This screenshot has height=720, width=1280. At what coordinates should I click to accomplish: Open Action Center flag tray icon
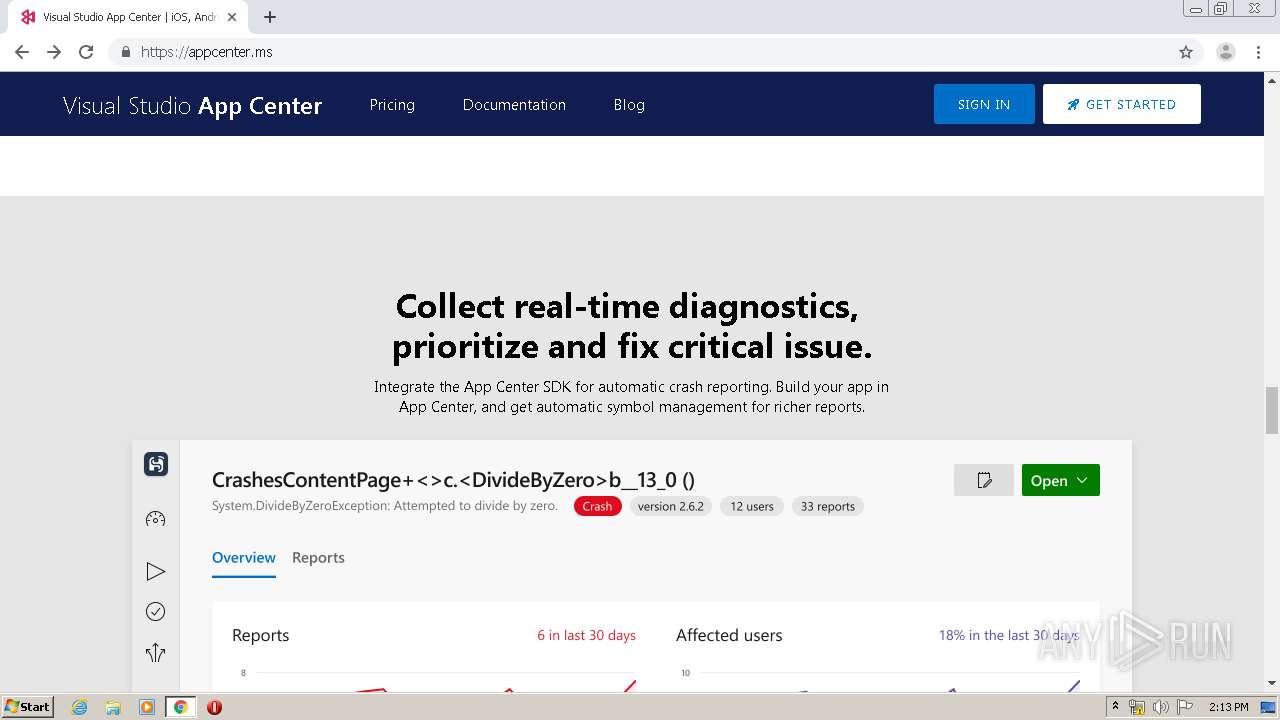click(1184, 707)
